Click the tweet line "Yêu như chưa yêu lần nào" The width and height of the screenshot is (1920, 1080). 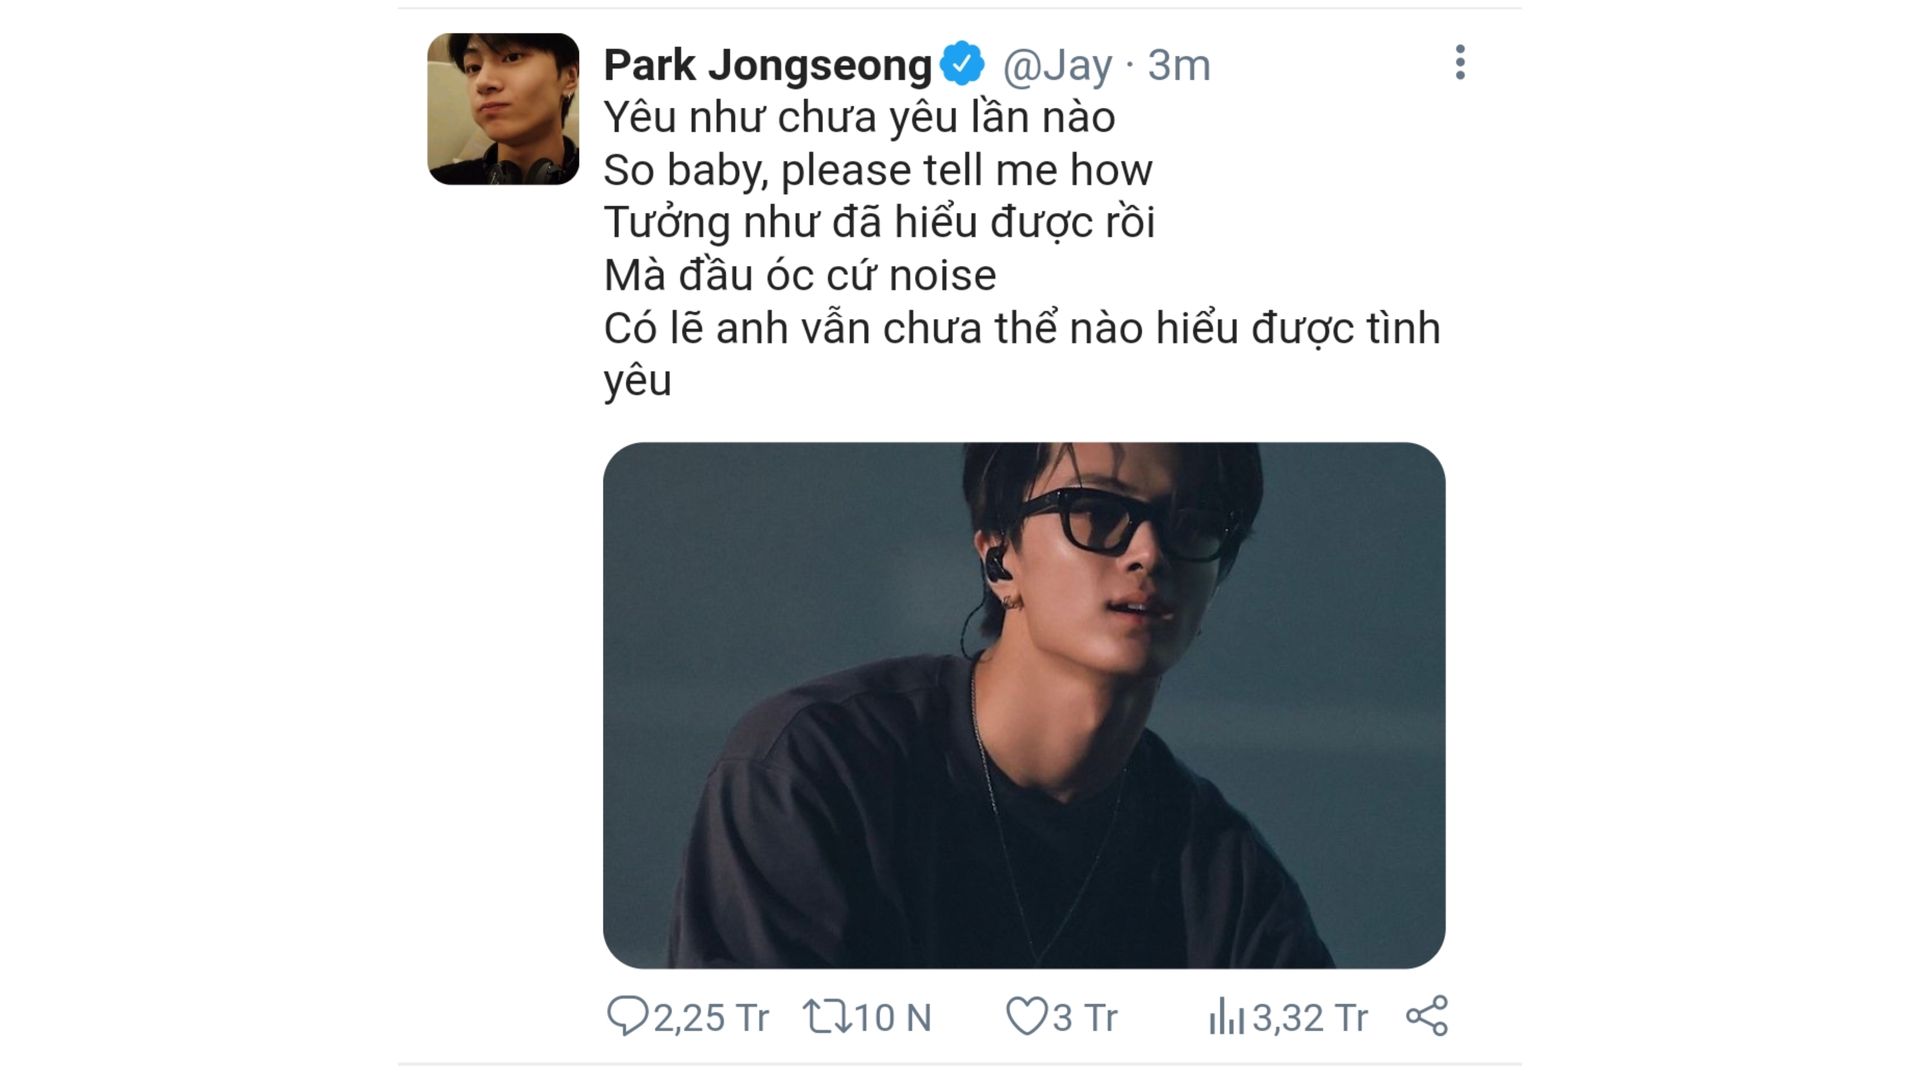click(860, 117)
